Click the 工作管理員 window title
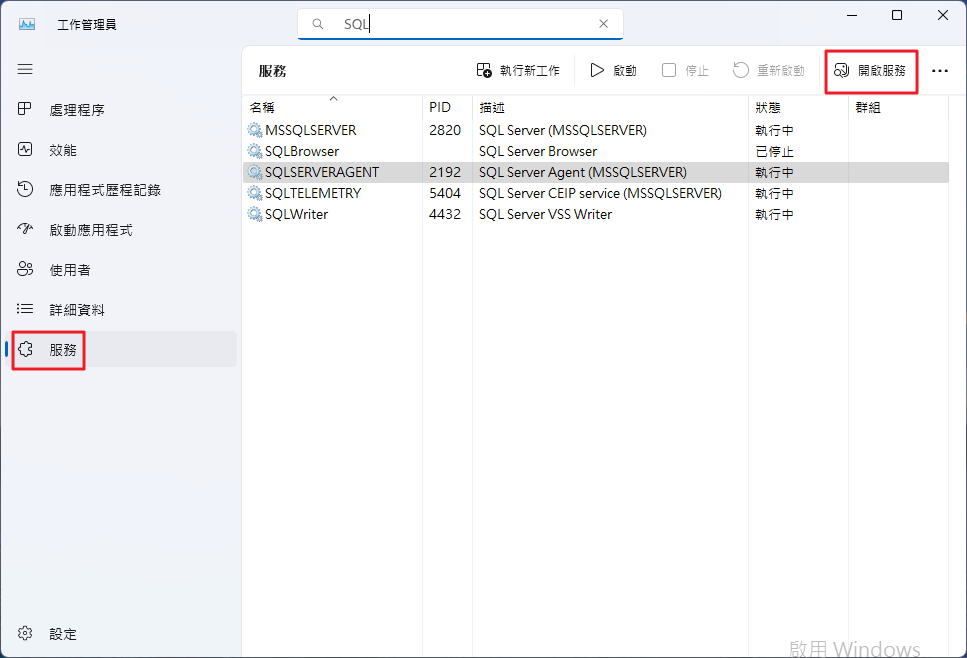This screenshot has height=658, width=967. [87, 25]
